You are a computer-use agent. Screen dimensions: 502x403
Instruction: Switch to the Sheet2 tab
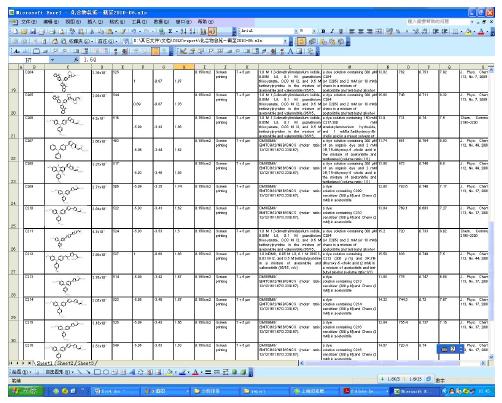[65, 363]
